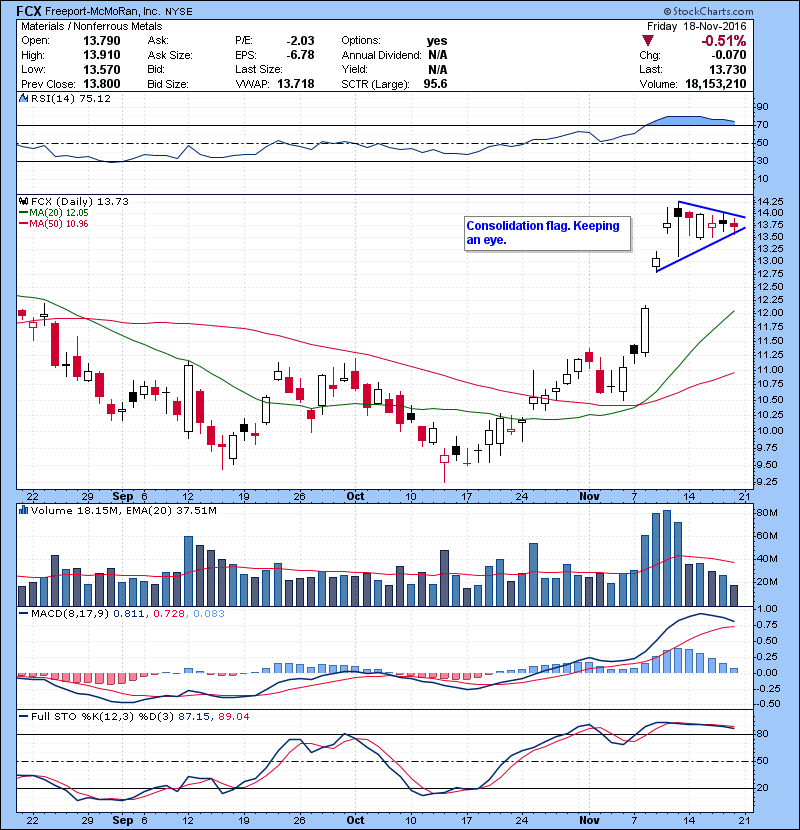Click the percent change -0.51%
This screenshot has height=830, width=800.
pos(724,41)
